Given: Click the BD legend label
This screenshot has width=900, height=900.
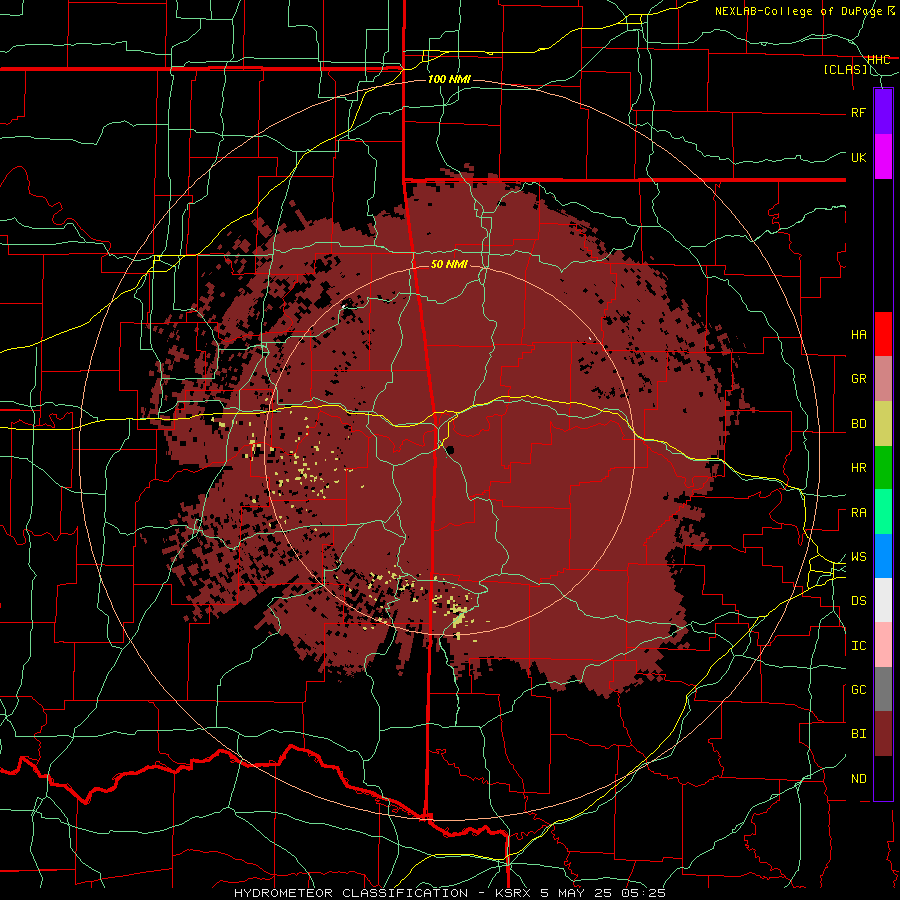Looking at the screenshot, I should (859, 424).
